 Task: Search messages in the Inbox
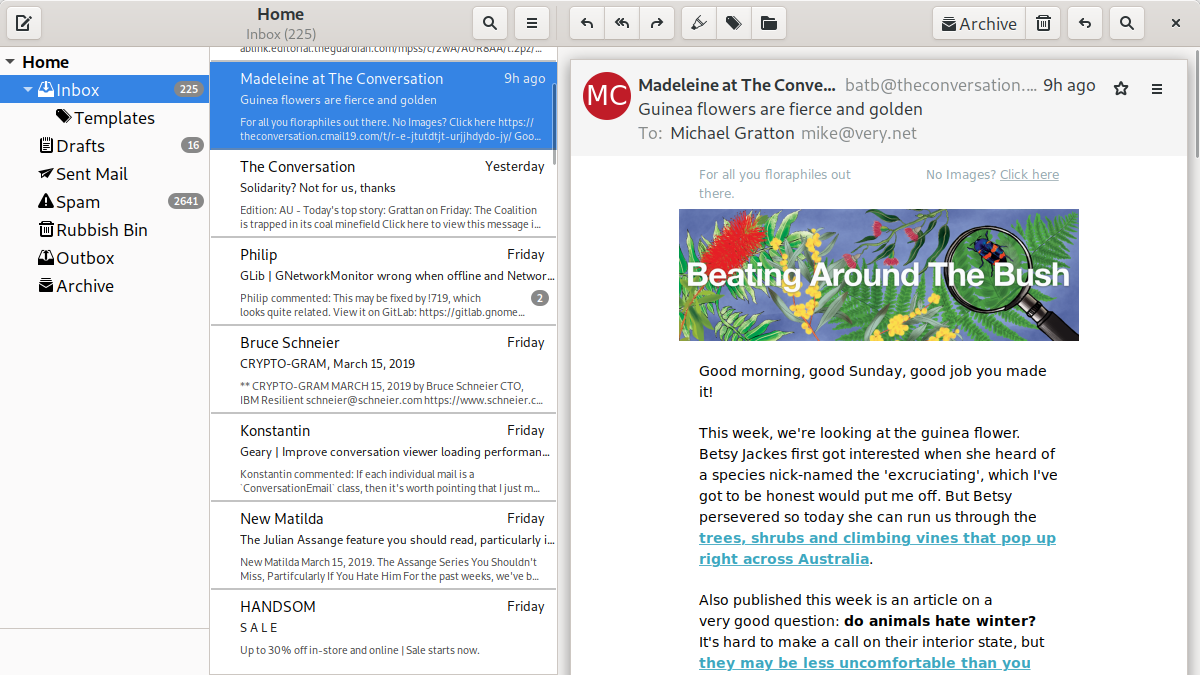click(x=489, y=22)
